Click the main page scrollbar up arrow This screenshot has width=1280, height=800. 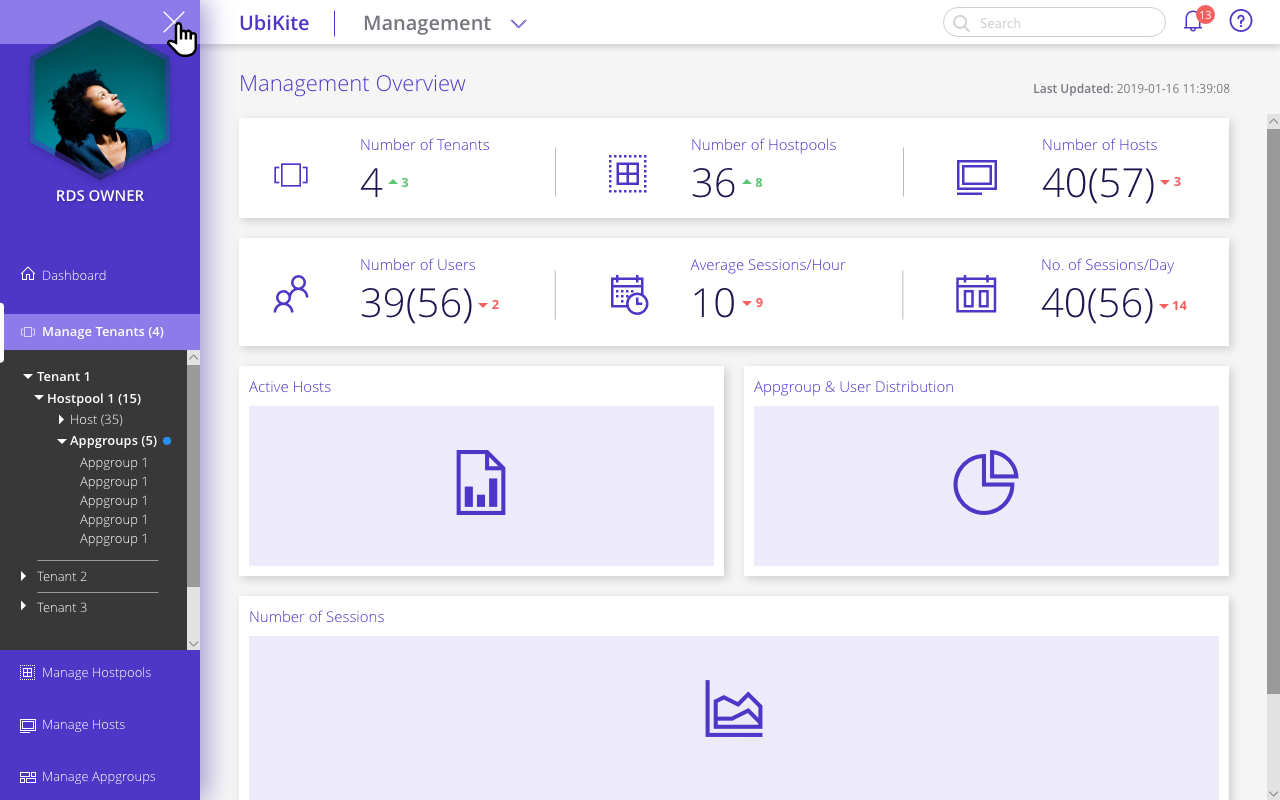click(1273, 121)
